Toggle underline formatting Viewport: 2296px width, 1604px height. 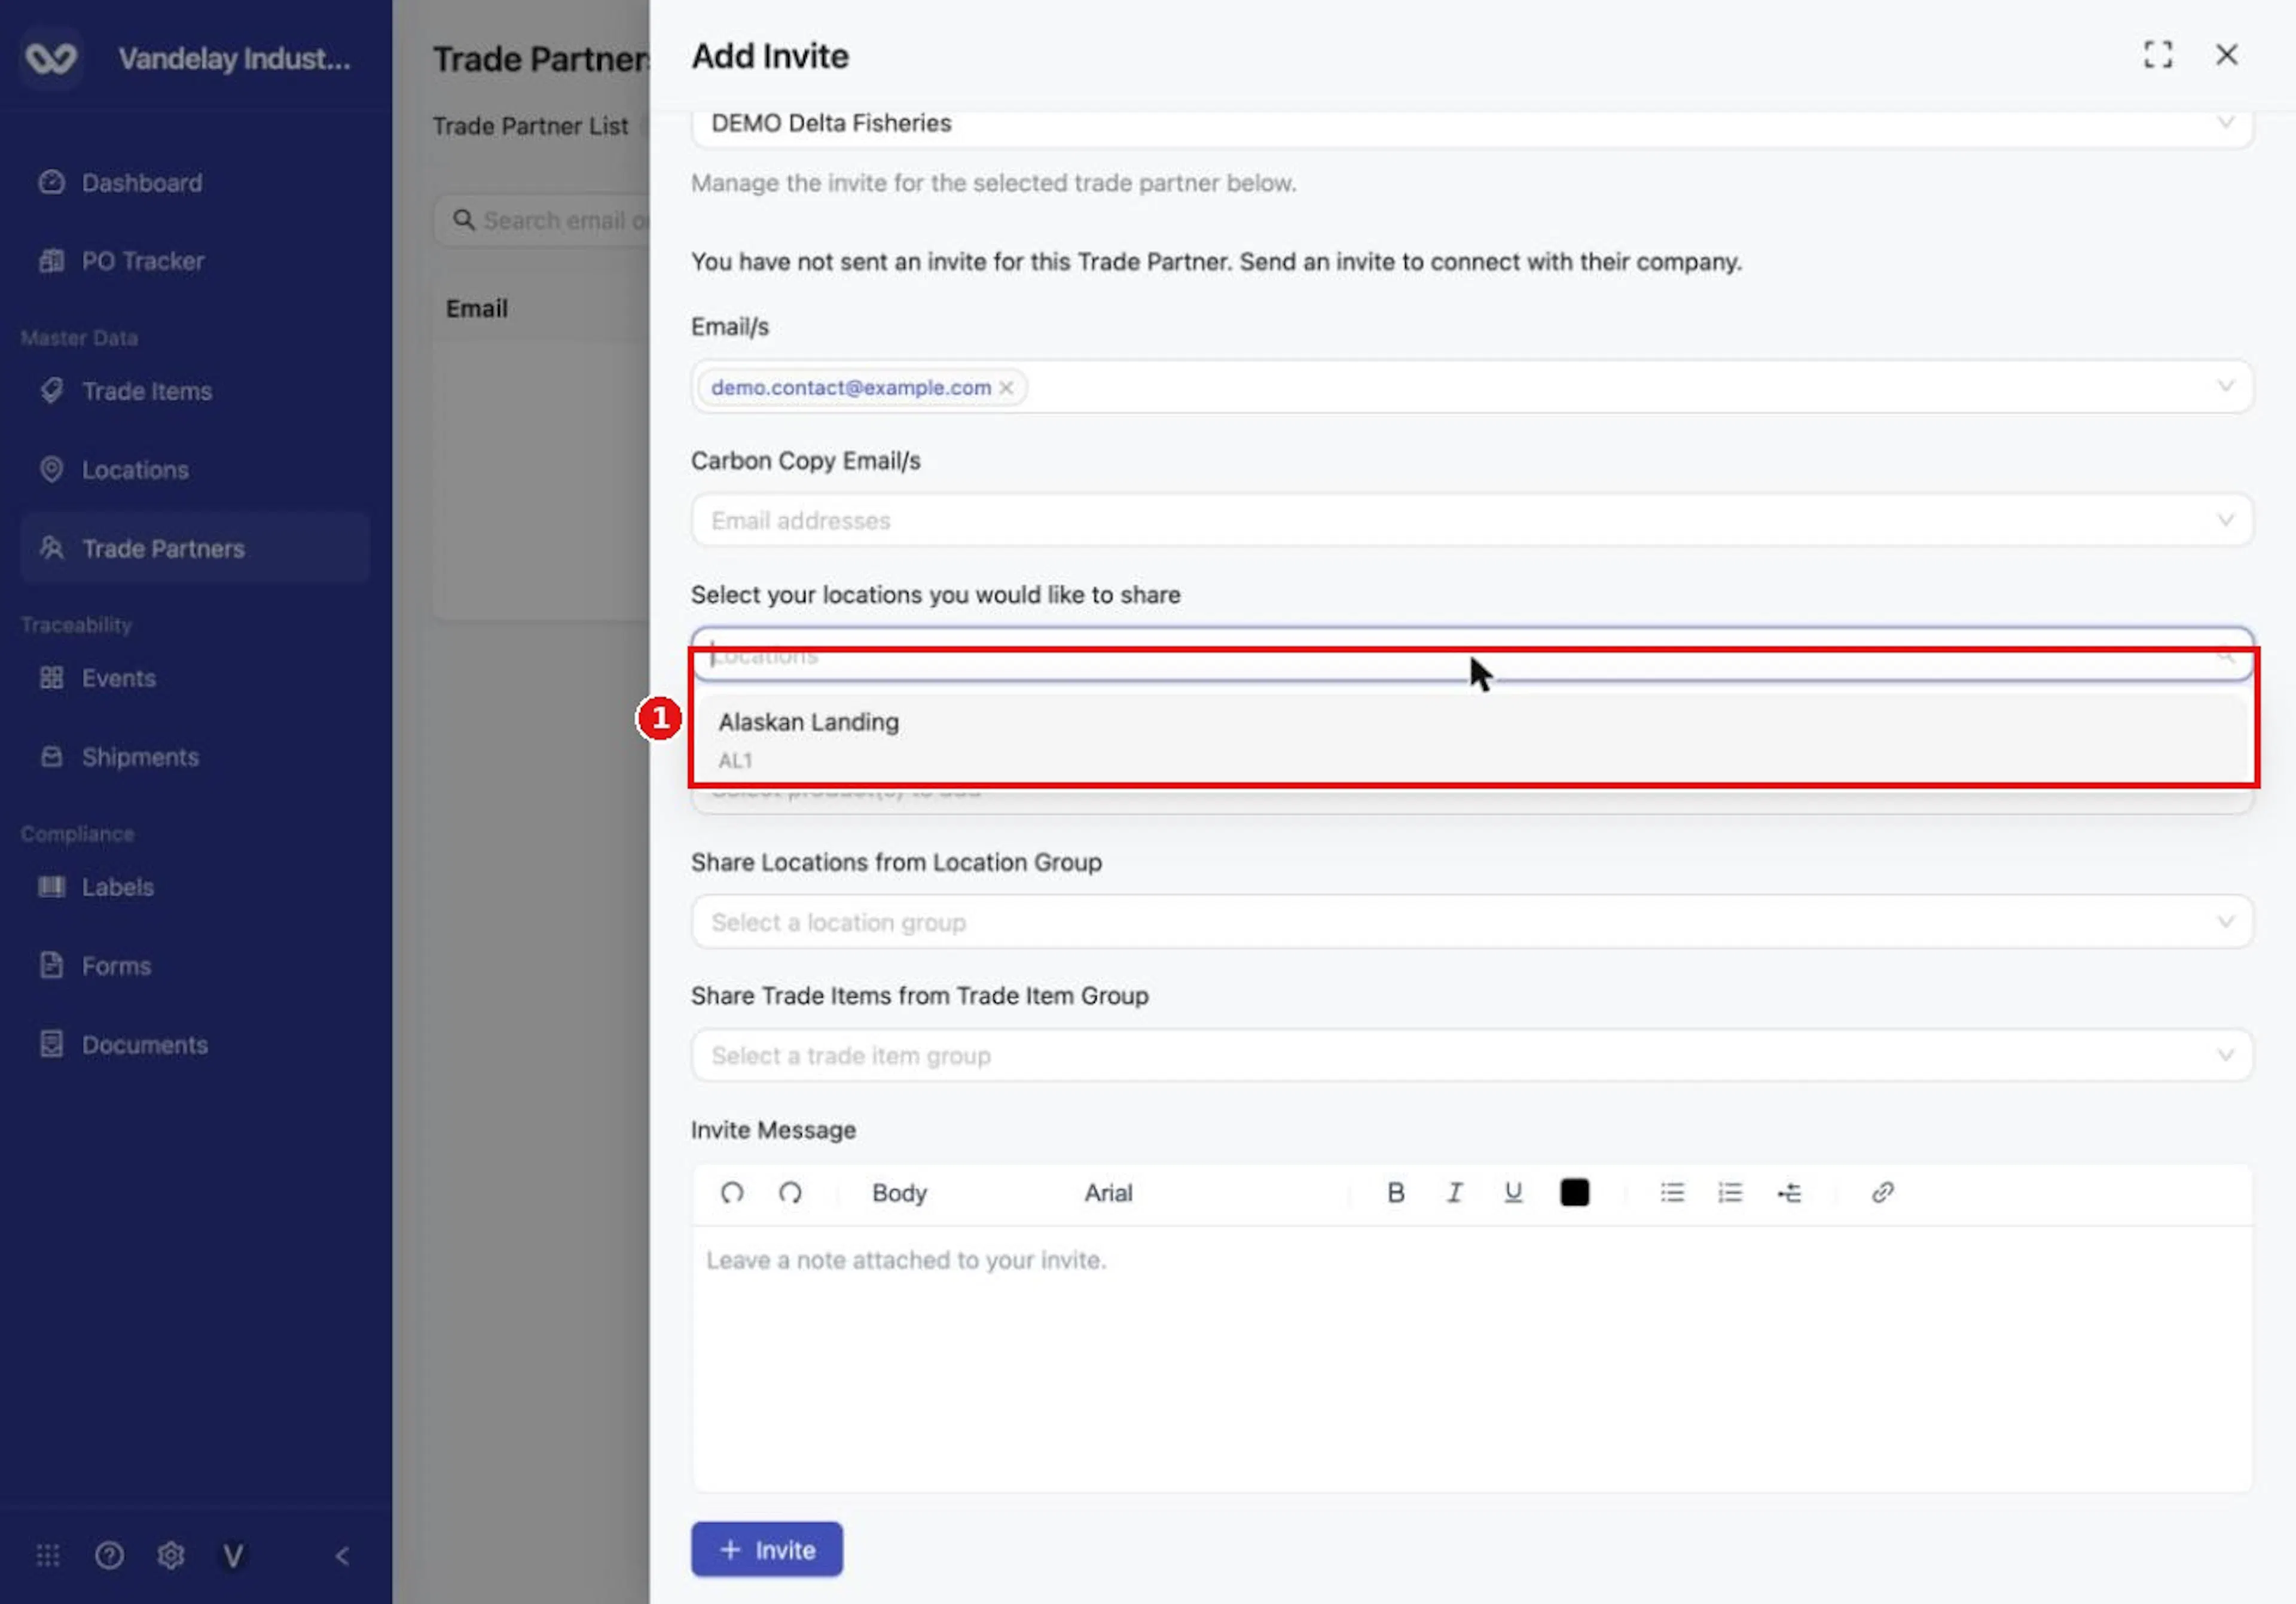(x=1513, y=1192)
